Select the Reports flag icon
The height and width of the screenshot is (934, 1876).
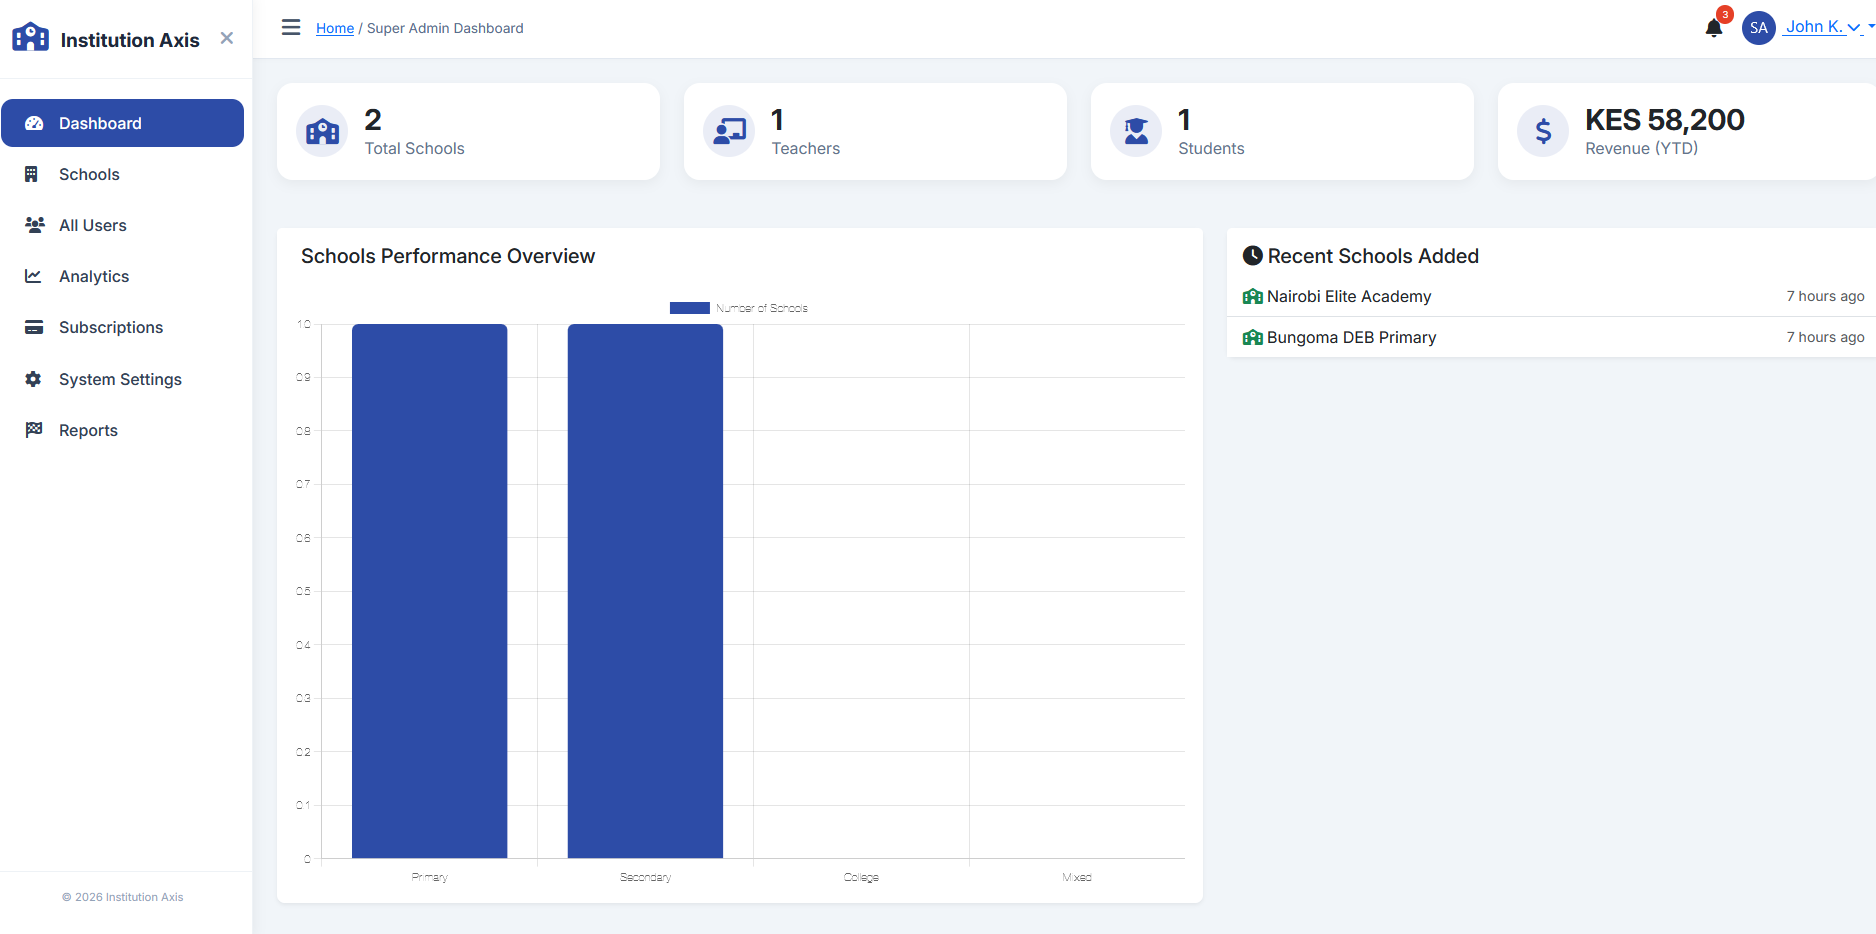[35, 430]
